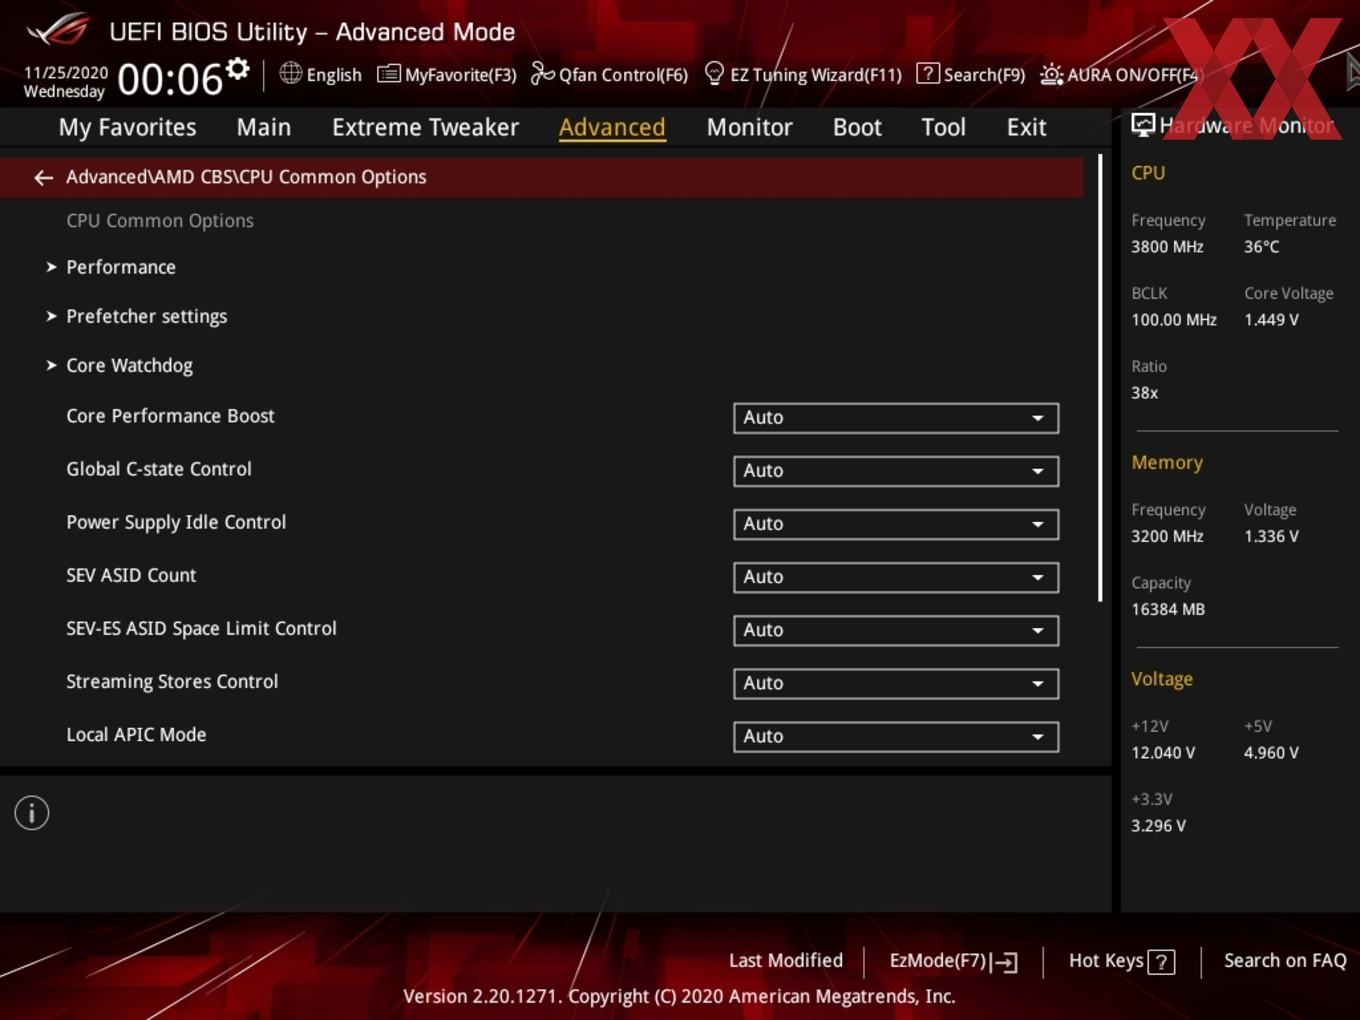
Task: Click the Hardware Monitor screen icon
Action: 1143,125
